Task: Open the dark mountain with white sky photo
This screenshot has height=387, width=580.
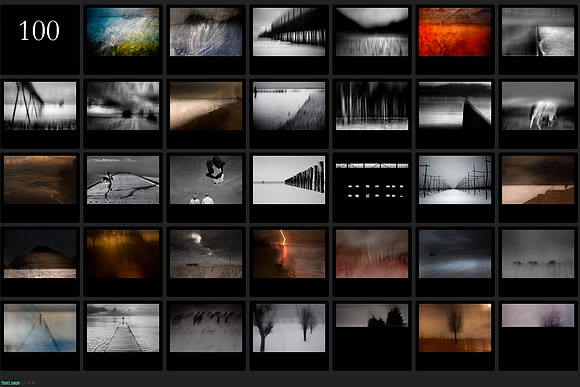Action: coord(372,32)
